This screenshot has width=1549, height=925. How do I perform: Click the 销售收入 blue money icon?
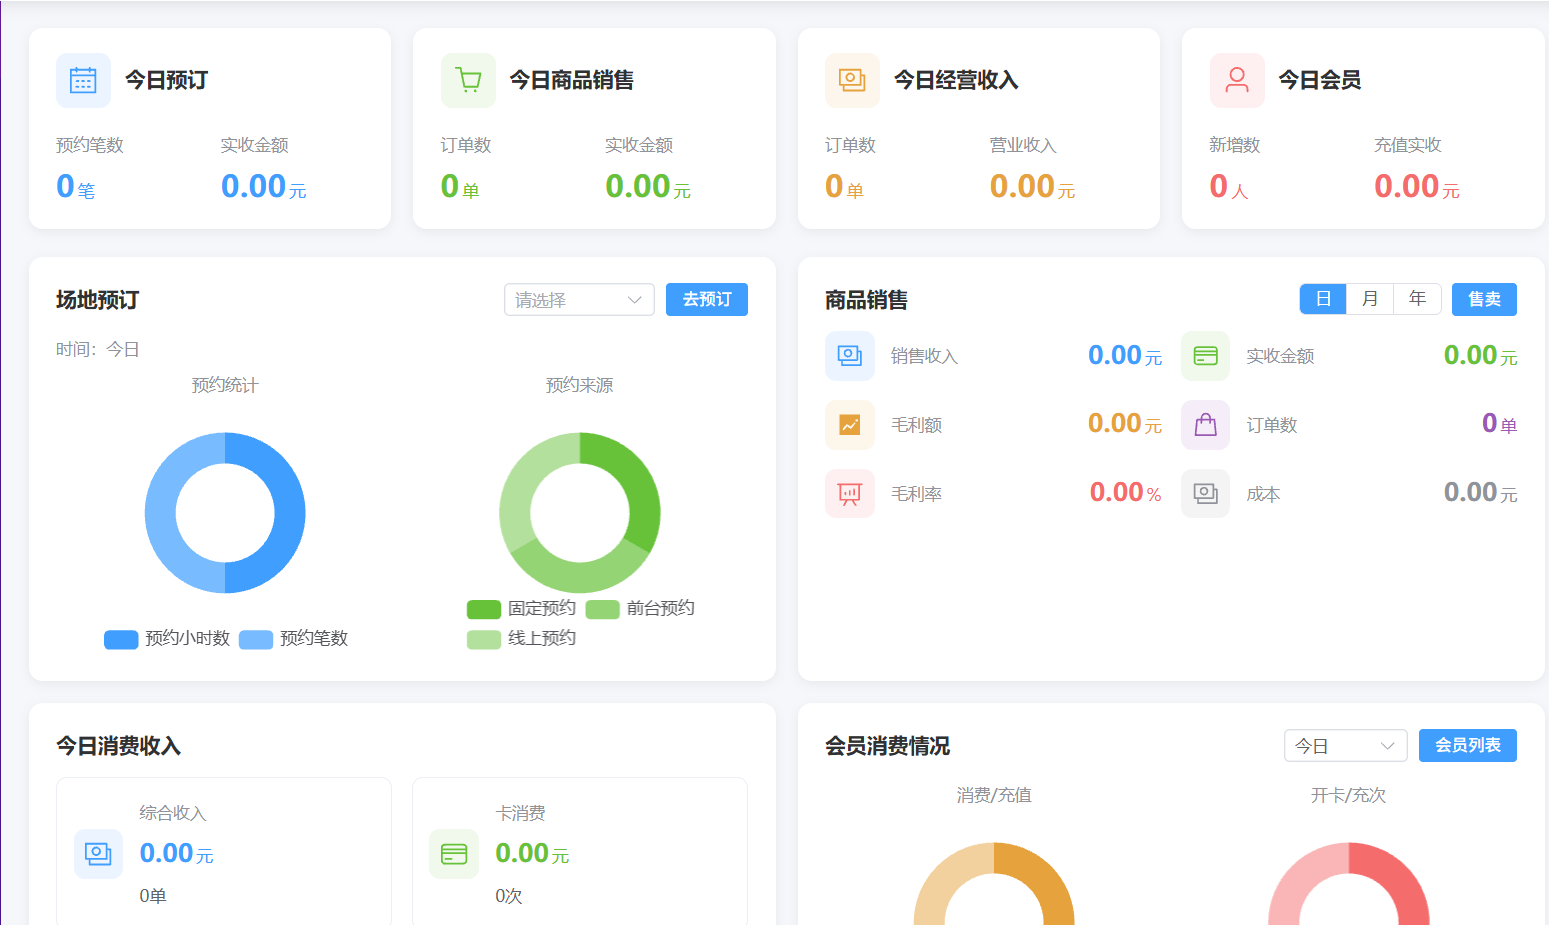[850, 356]
